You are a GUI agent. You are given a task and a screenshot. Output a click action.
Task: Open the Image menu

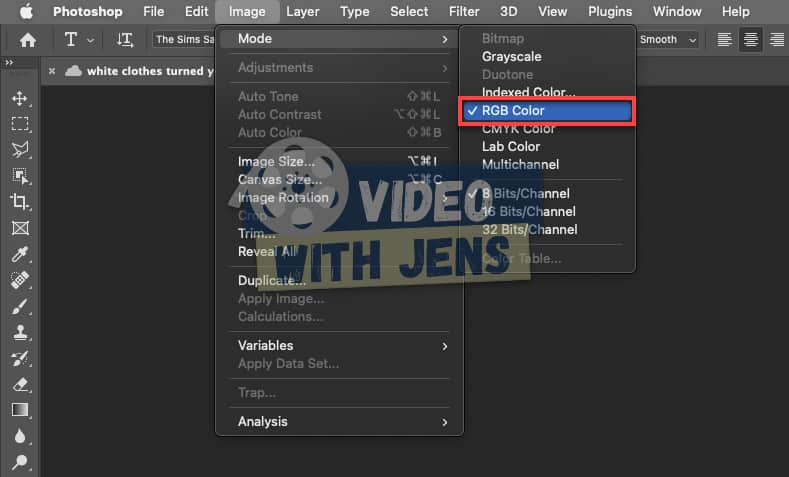[x=247, y=11]
